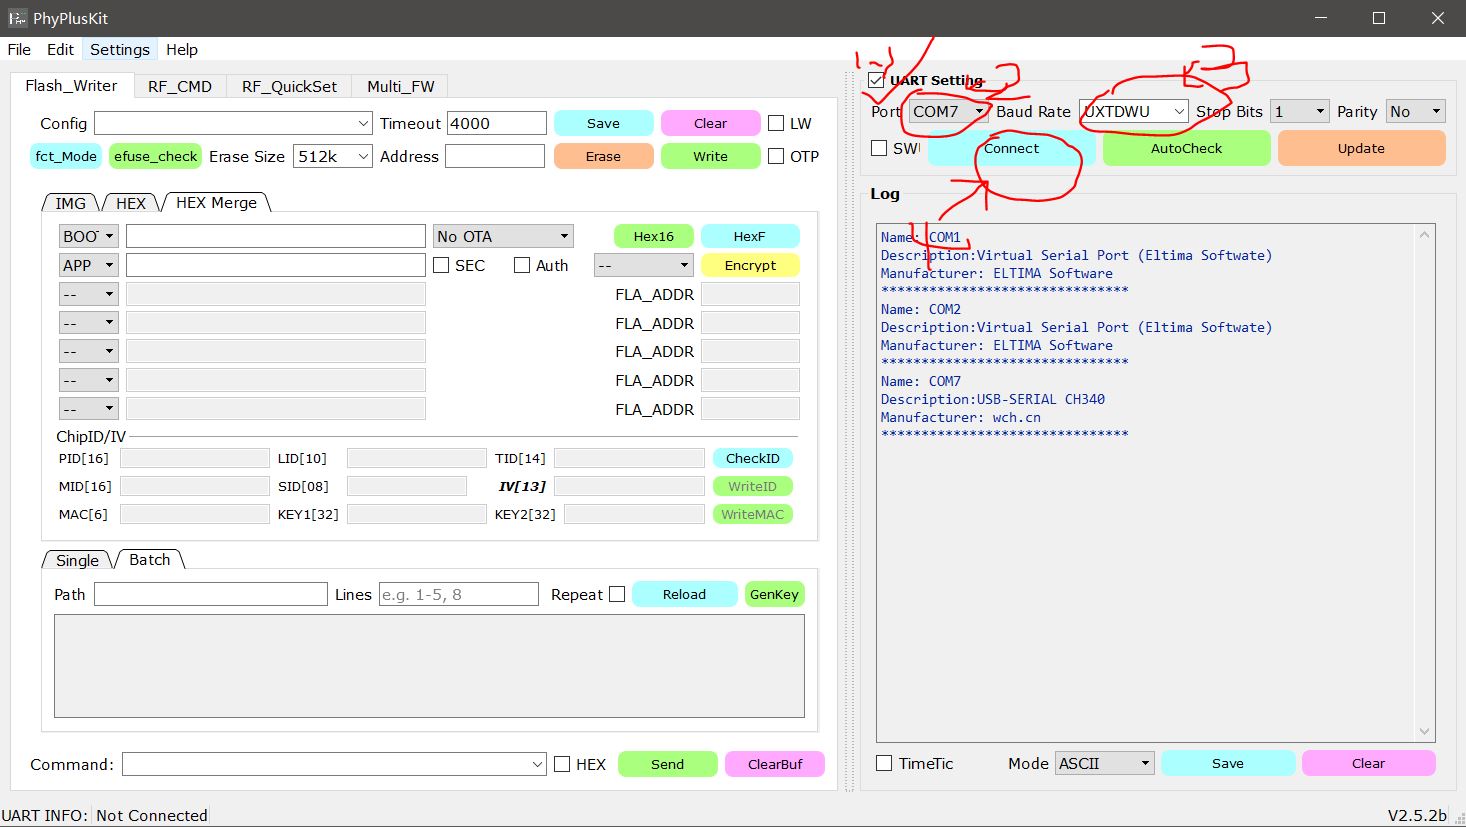Switch to the RF_QuickSet tab
Screen dimensions: 1466x827
pos(289,86)
